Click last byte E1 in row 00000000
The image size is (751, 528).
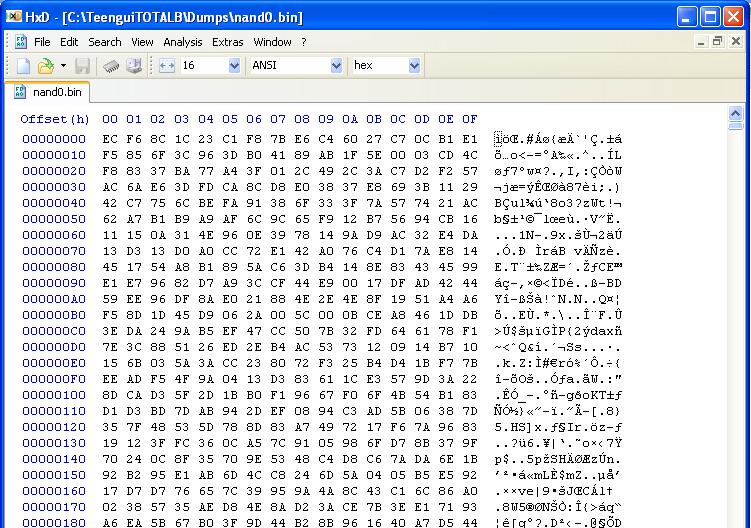point(470,139)
